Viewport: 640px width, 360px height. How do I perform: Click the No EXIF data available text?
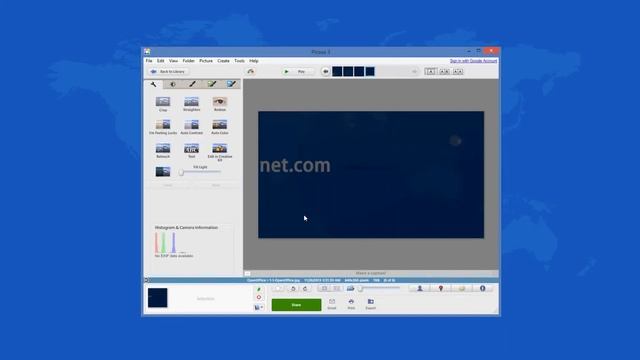[x=174, y=256]
